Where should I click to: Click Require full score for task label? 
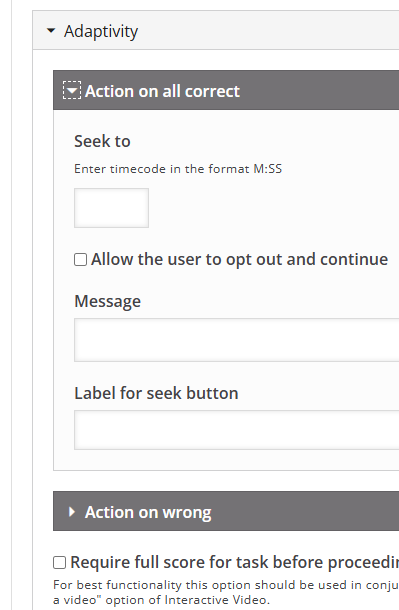234,563
